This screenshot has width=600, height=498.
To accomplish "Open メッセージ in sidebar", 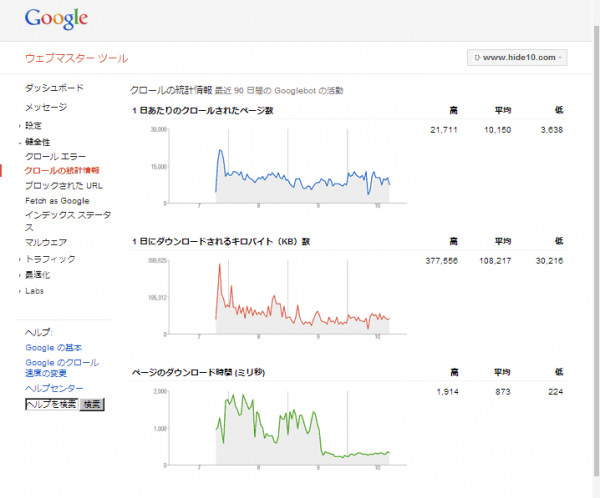I will 46,107.
